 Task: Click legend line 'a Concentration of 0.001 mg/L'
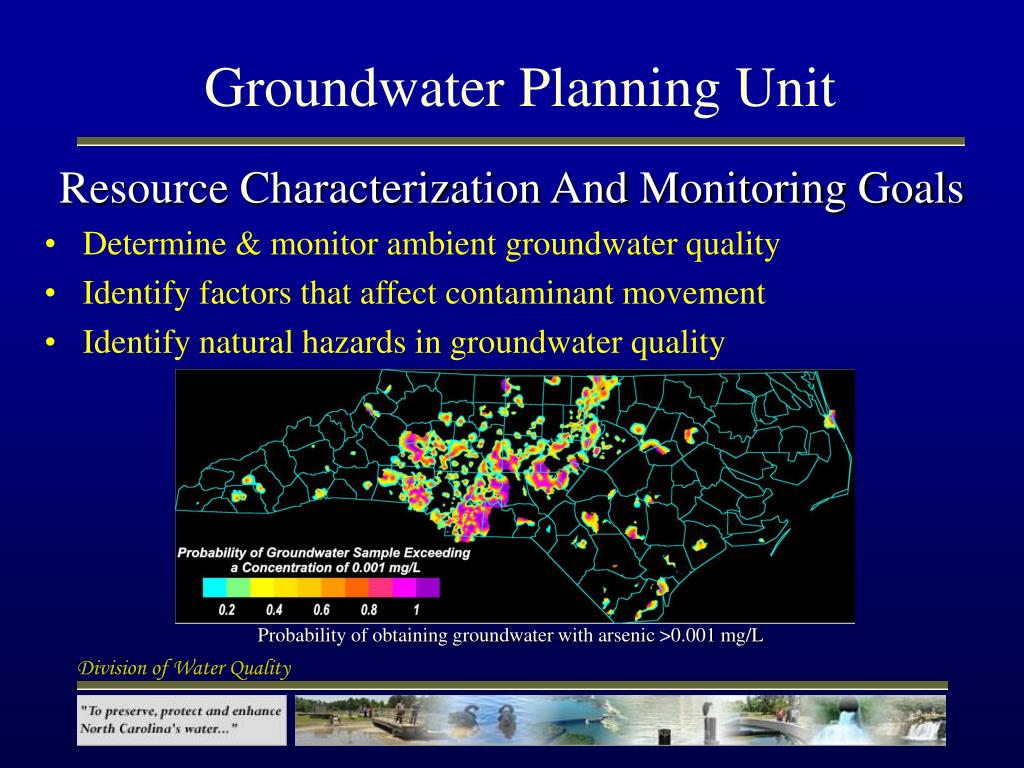click(x=325, y=568)
